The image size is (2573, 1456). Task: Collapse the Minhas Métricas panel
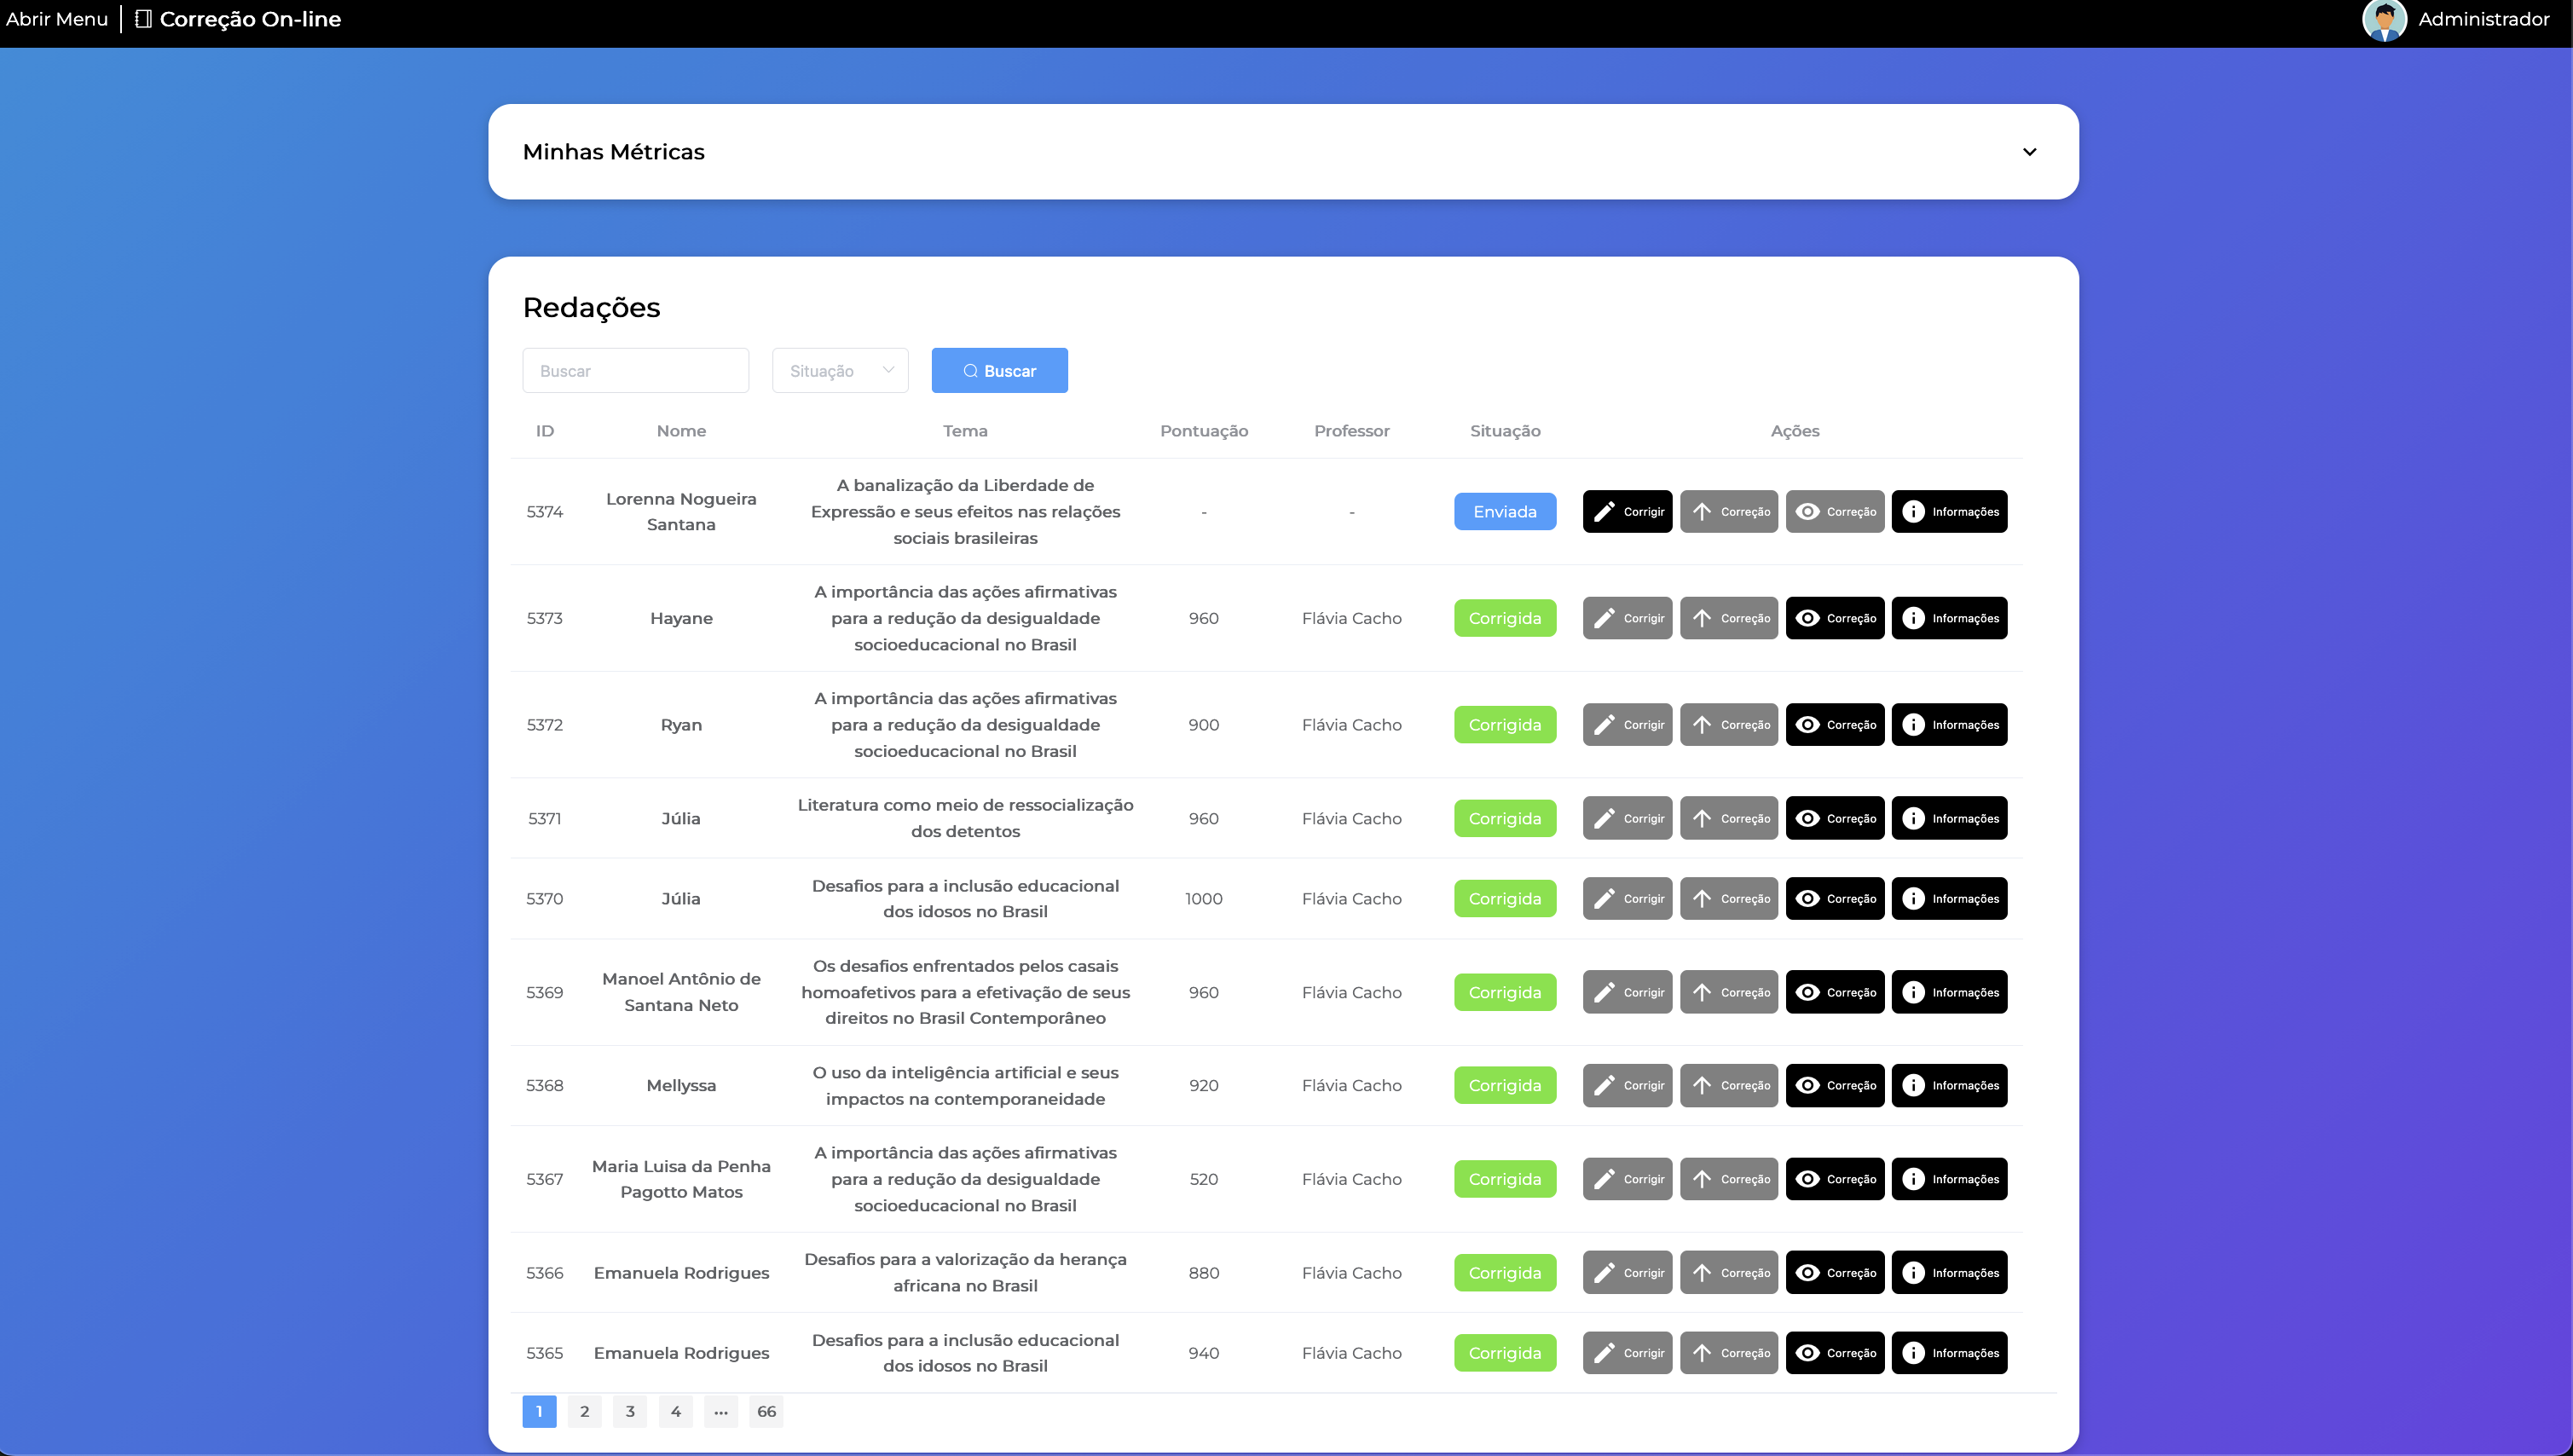tap(2030, 152)
